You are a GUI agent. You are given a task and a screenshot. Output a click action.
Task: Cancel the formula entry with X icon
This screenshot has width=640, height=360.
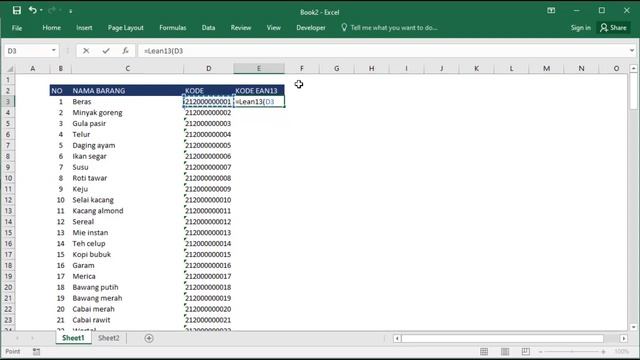[x=86, y=51]
